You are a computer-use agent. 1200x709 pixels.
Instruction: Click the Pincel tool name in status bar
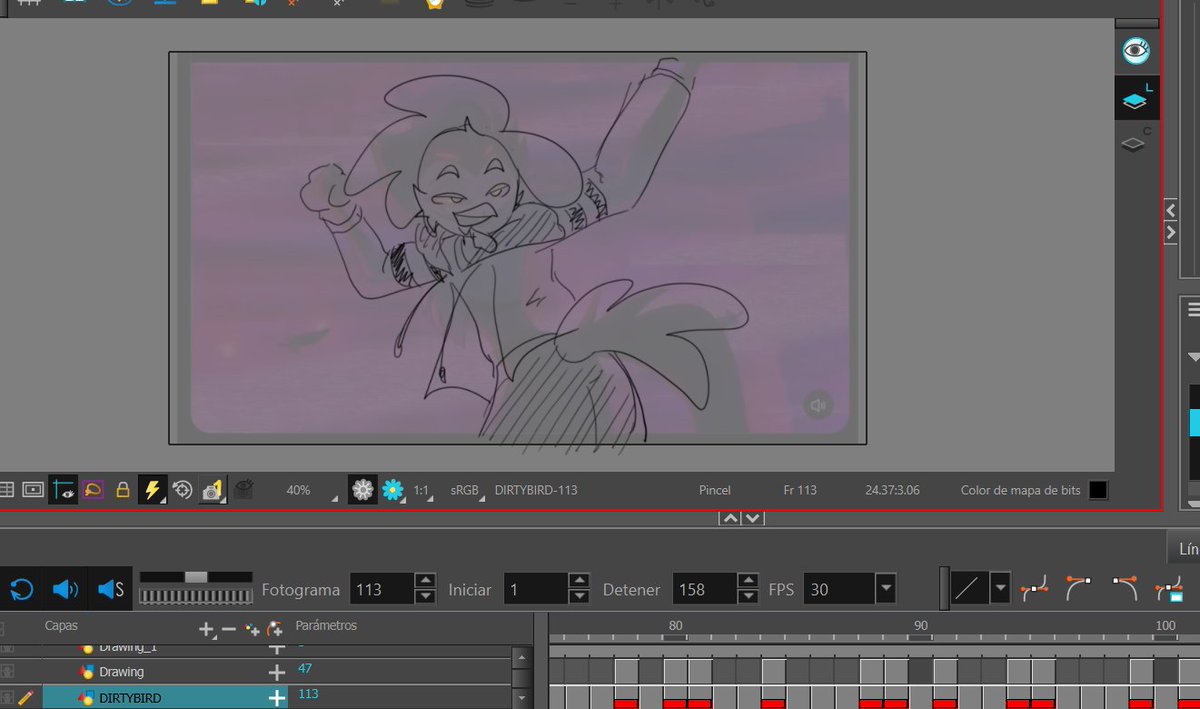(x=715, y=490)
